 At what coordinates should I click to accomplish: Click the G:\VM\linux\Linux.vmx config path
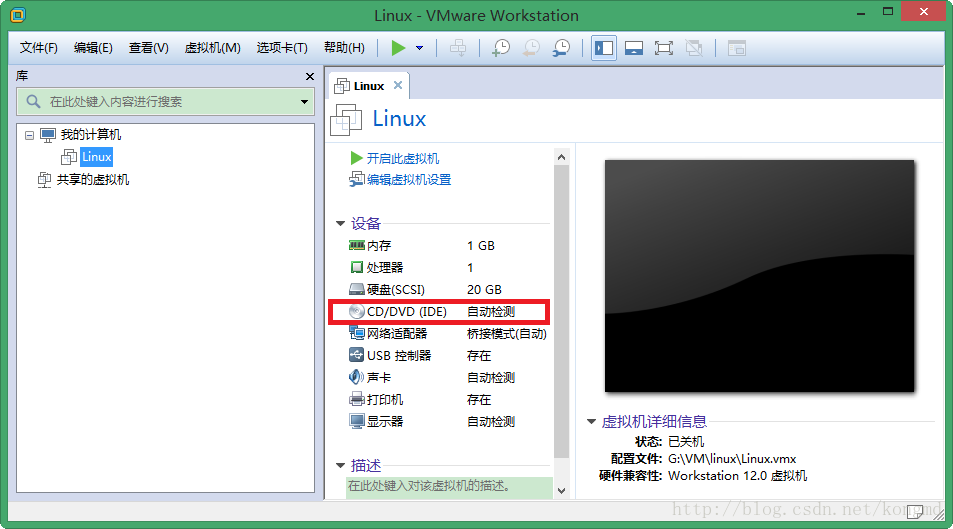pyautogui.click(x=732, y=459)
